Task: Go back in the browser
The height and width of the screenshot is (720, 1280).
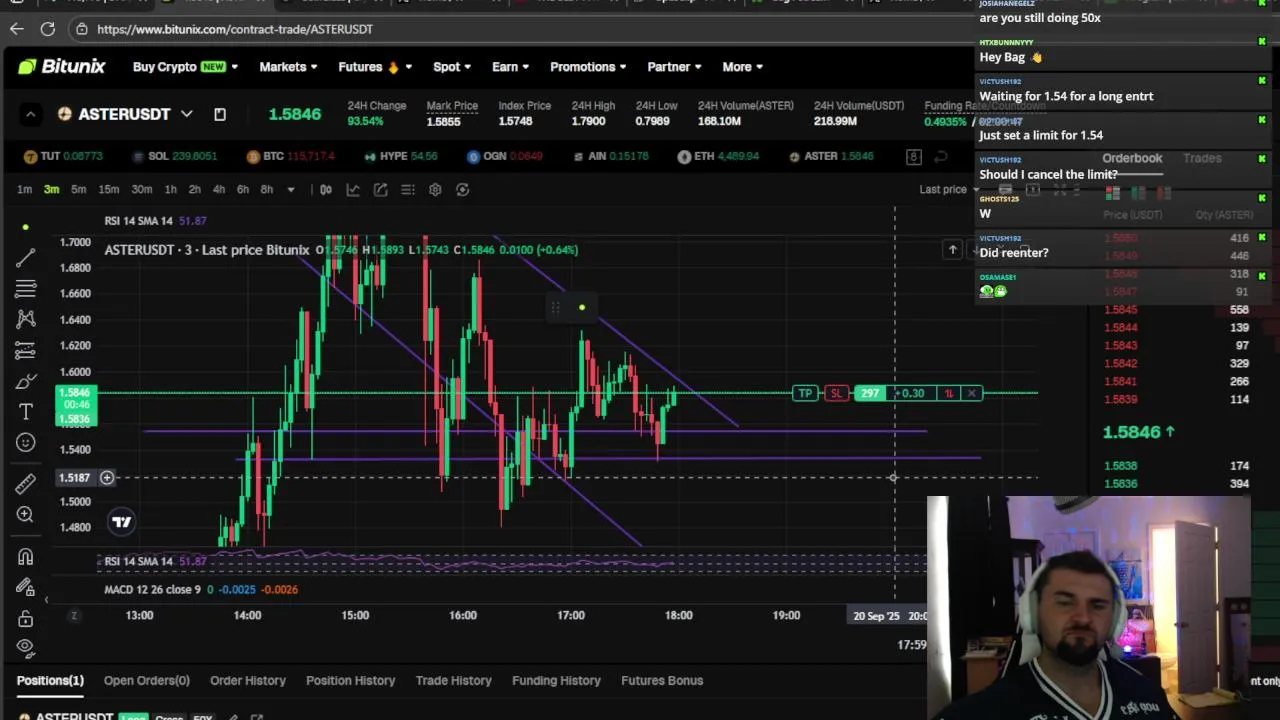Action: coord(16,29)
